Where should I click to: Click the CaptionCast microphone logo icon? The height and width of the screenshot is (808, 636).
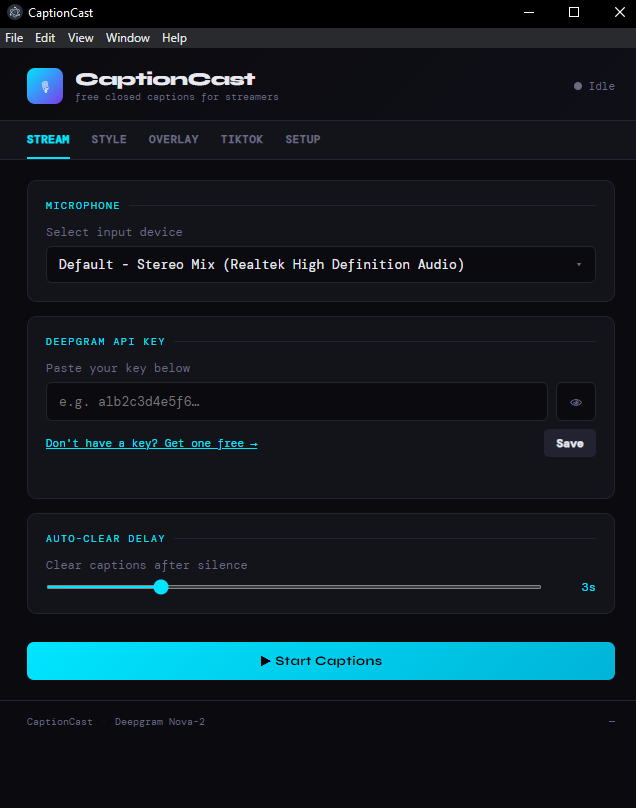pos(45,86)
